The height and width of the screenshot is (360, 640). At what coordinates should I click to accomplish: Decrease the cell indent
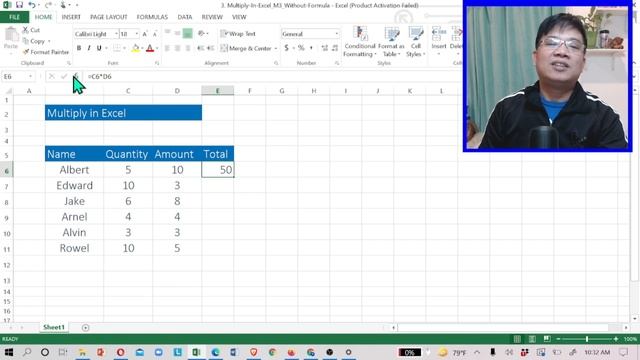coord(200,48)
